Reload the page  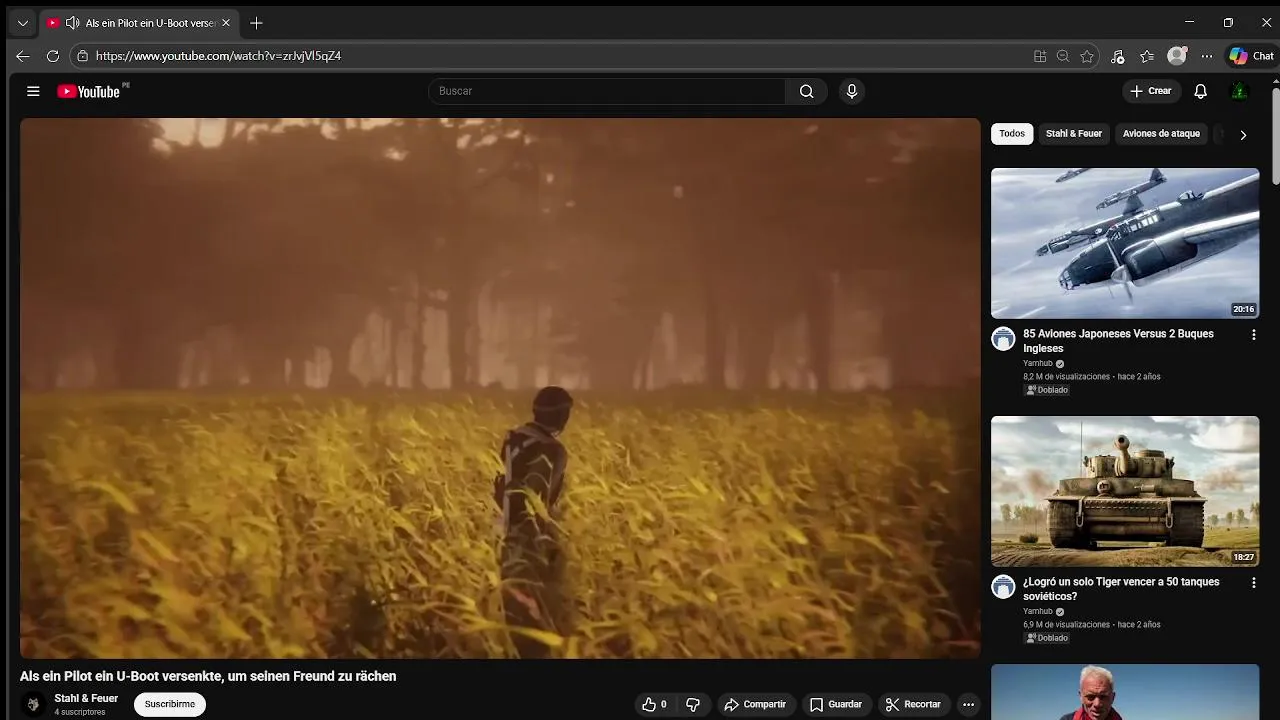(53, 56)
